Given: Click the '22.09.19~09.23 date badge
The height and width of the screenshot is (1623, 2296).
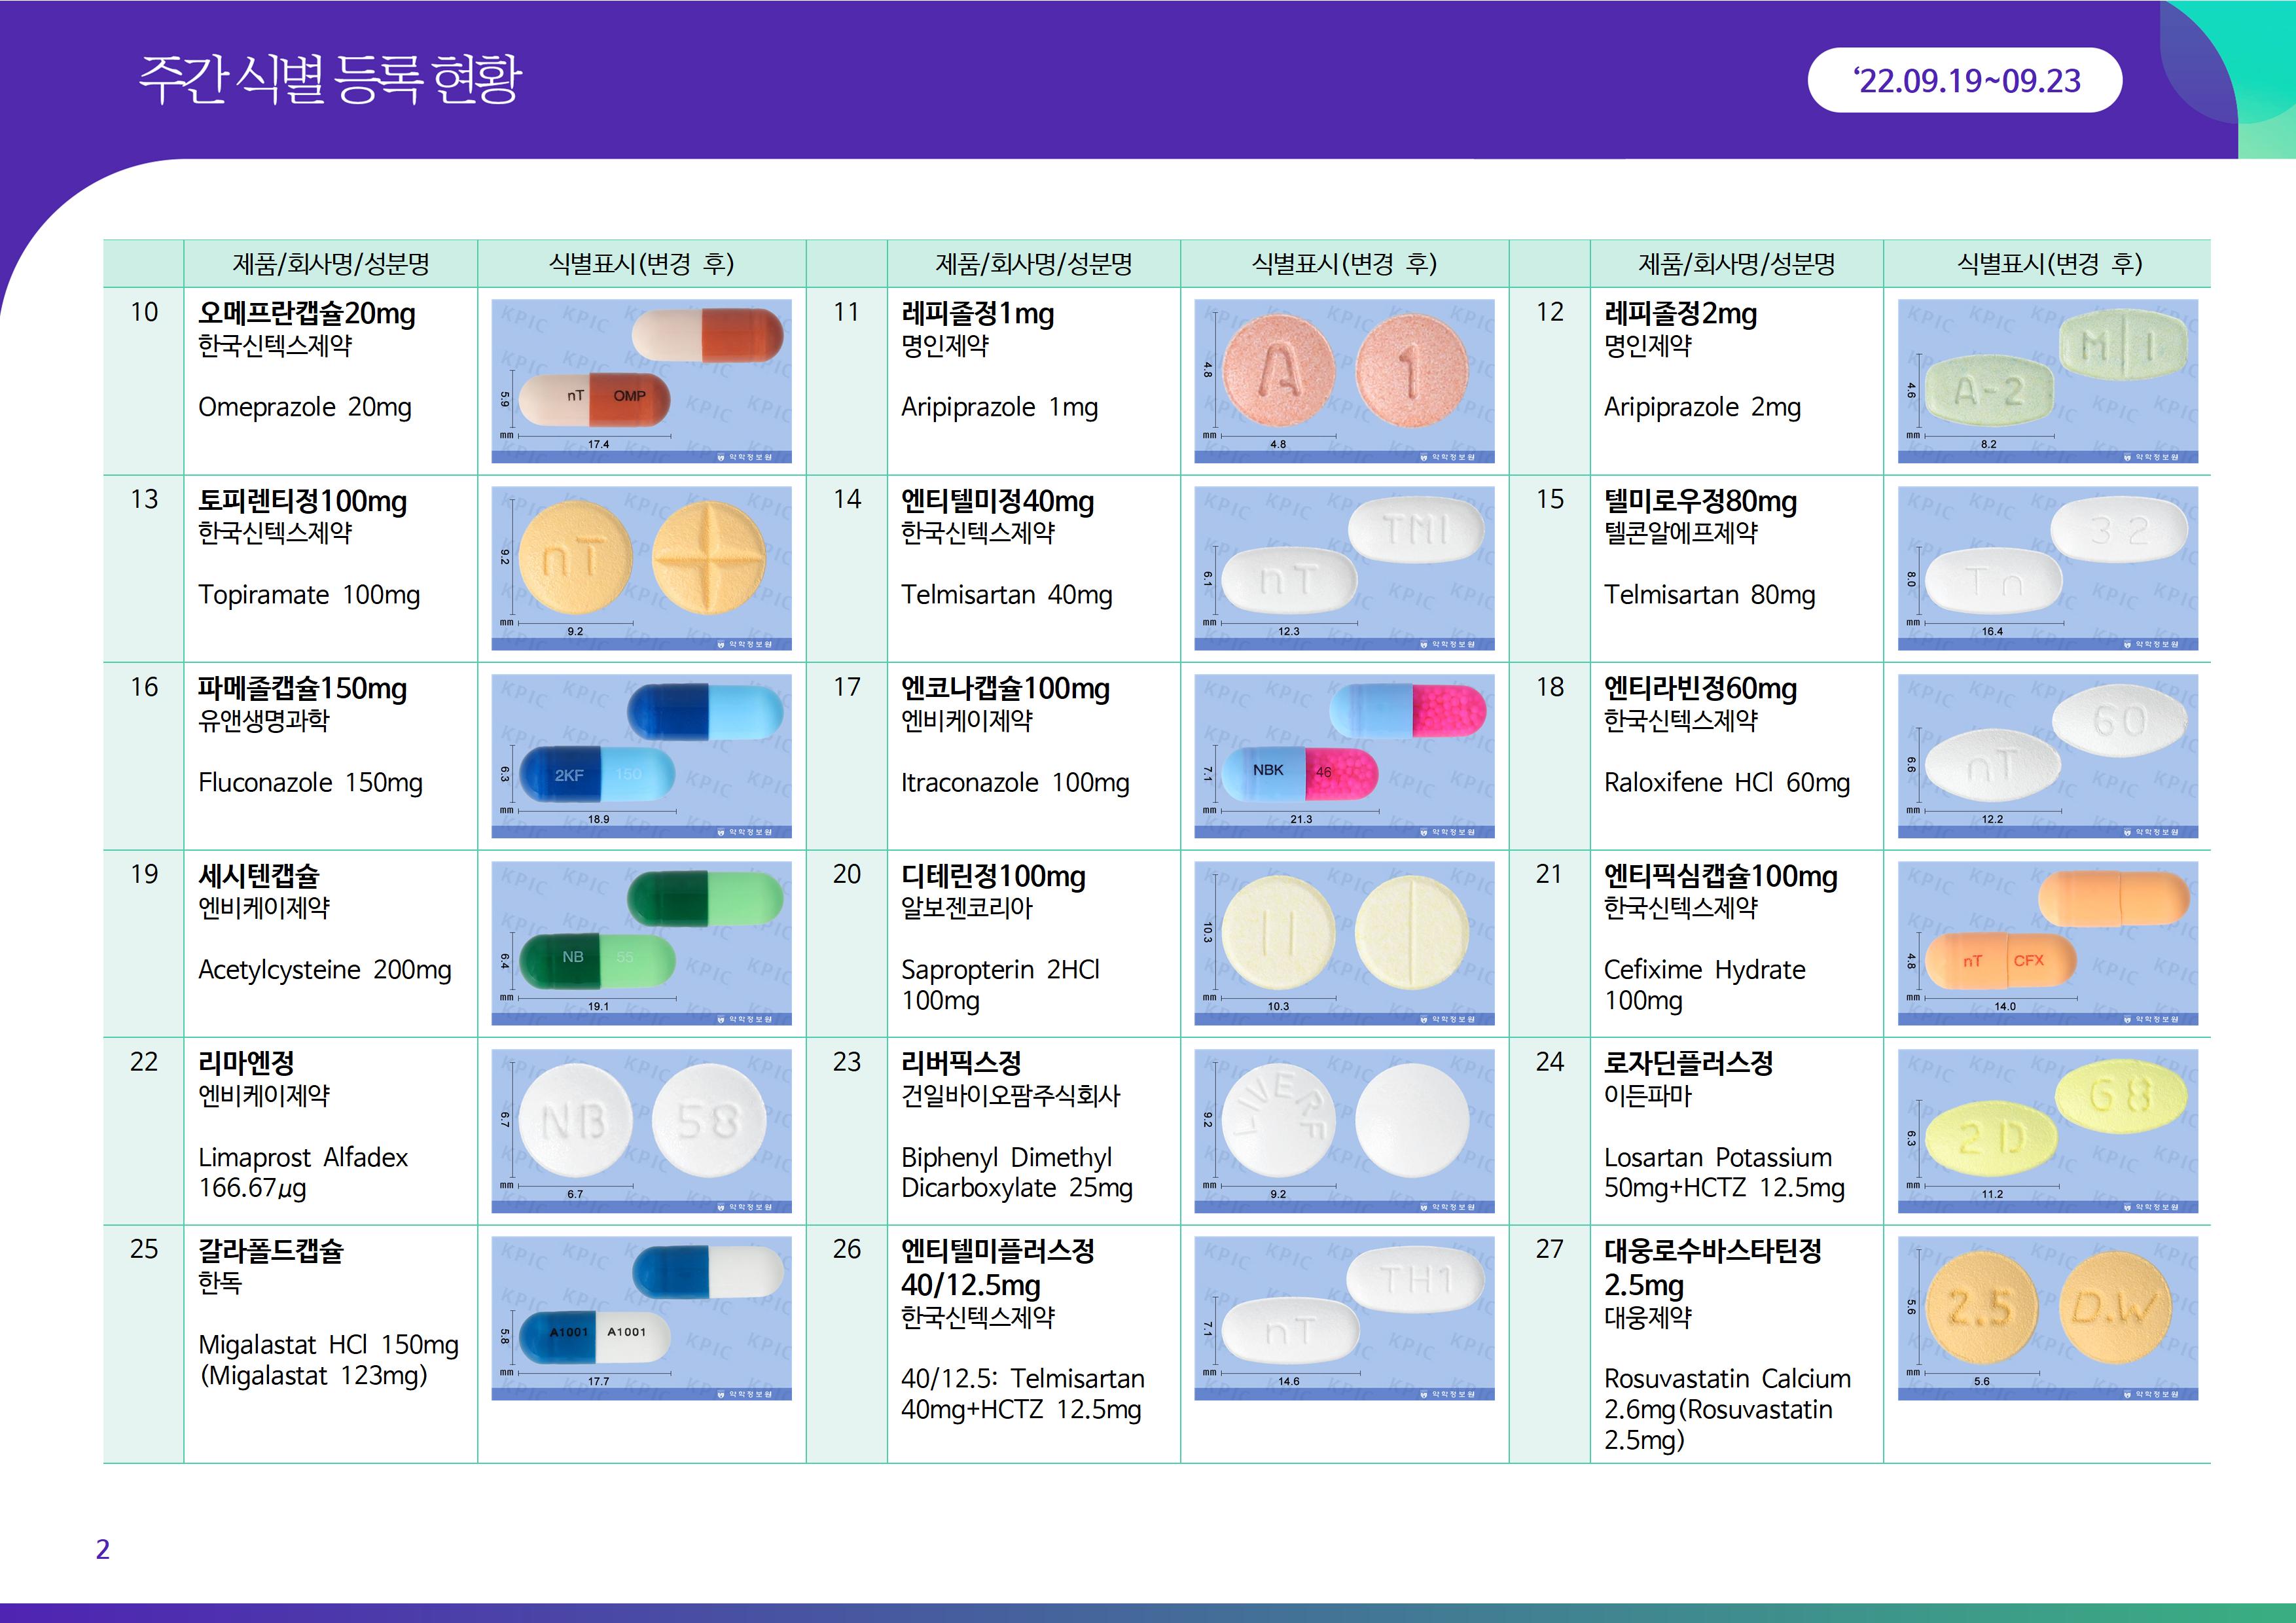Looking at the screenshot, I should coord(1964,80).
